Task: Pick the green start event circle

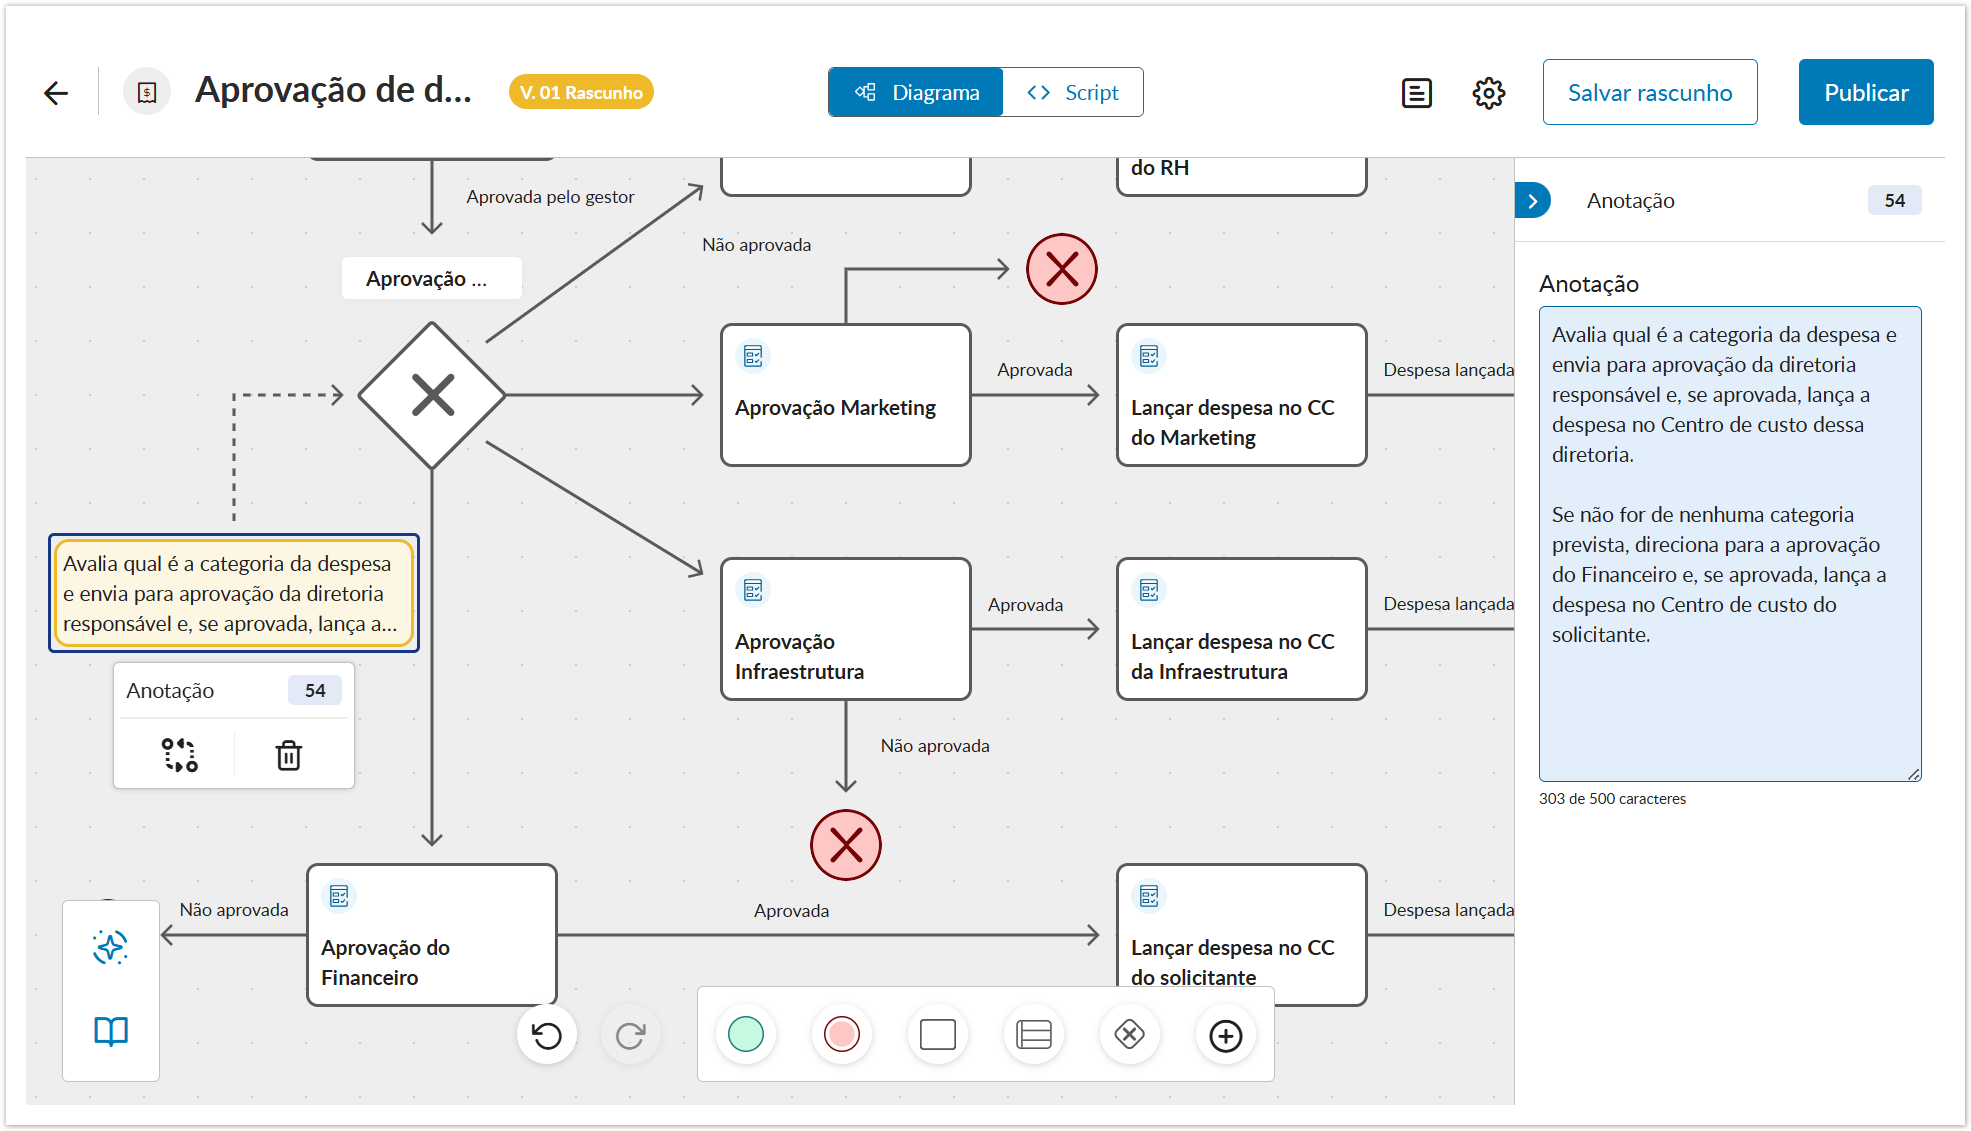Action: (x=746, y=1034)
